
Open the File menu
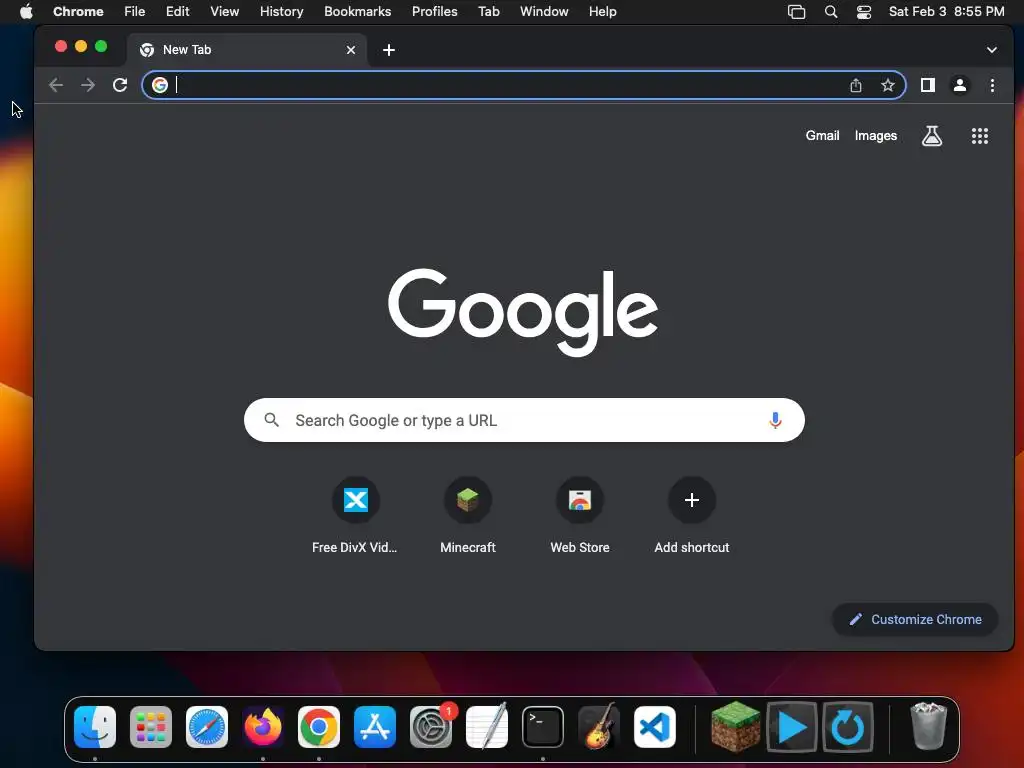(135, 12)
